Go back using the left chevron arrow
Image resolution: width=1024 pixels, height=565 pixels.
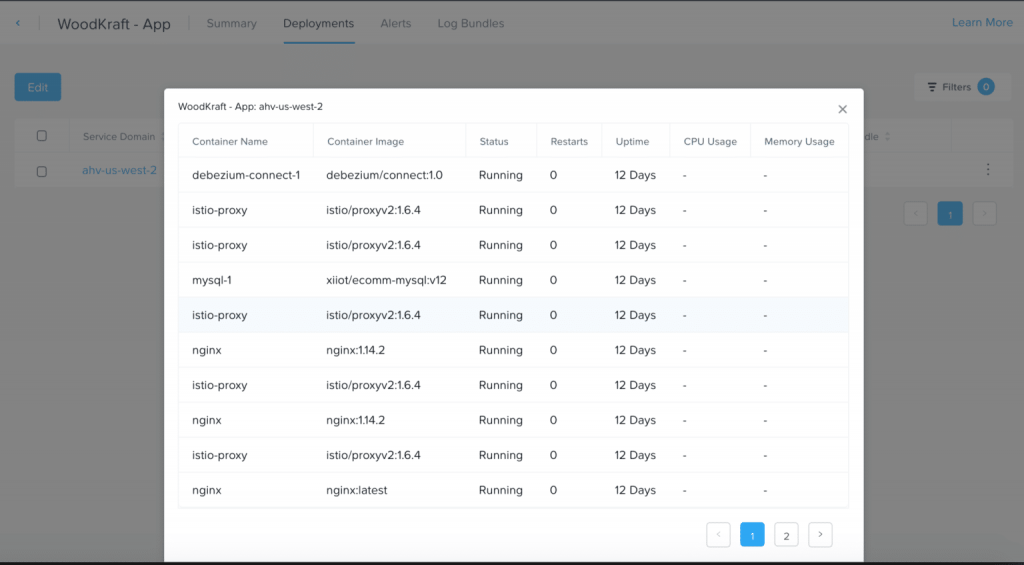click(x=18, y=23)
